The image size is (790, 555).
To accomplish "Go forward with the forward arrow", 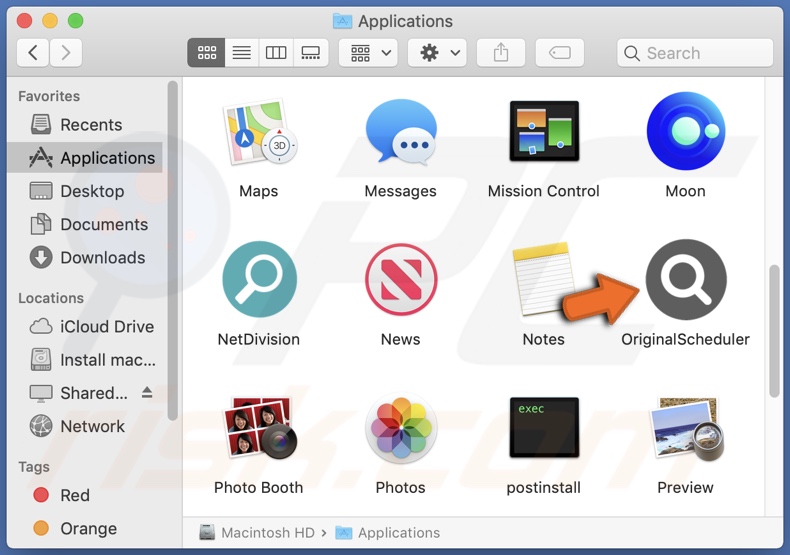I will tap(65, 52).
